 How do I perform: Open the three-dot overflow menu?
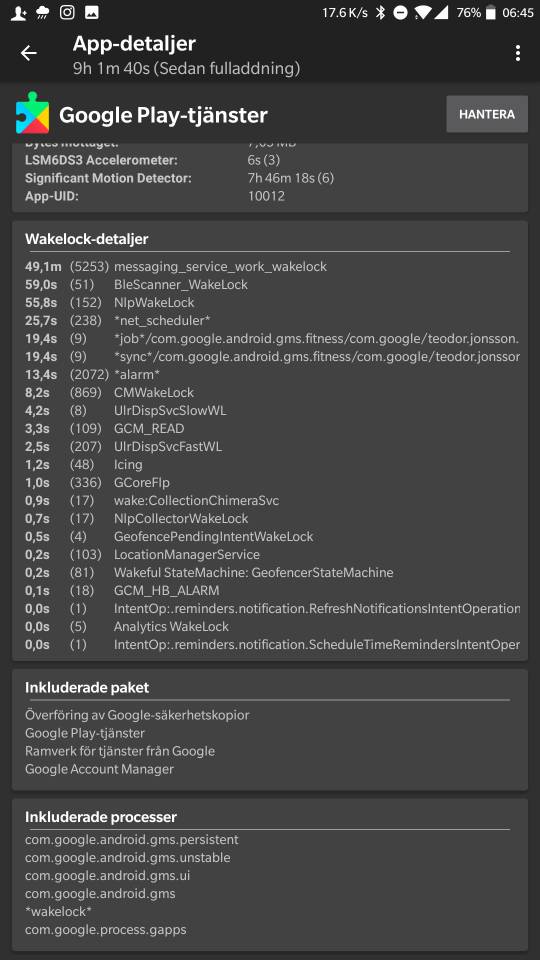point(517,53)
